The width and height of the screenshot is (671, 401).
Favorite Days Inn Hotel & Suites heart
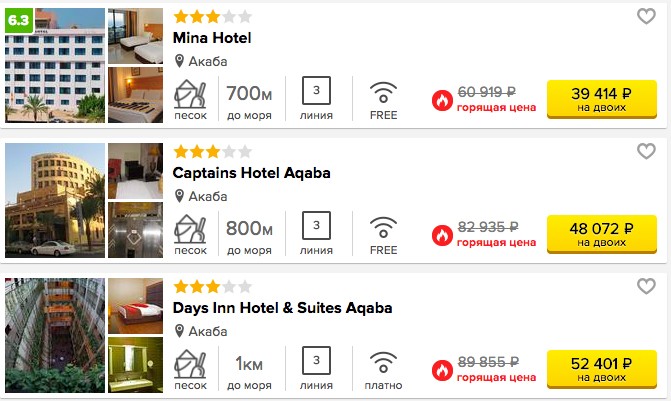click(646, 286)
